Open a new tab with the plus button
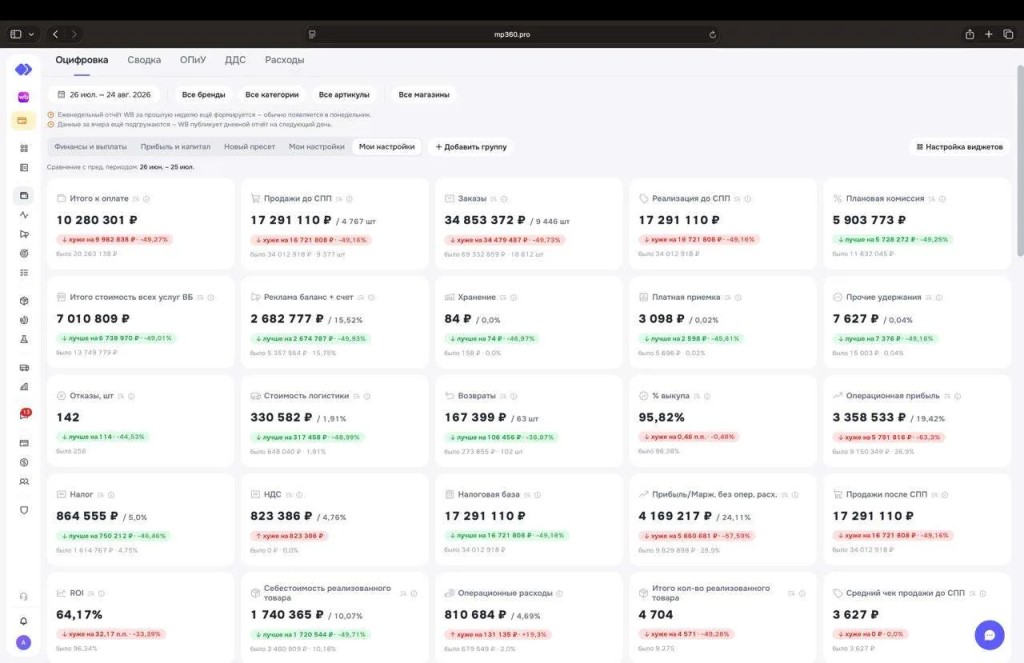The width and height of the screenshot is (1024, 663). tap(989, 34)
